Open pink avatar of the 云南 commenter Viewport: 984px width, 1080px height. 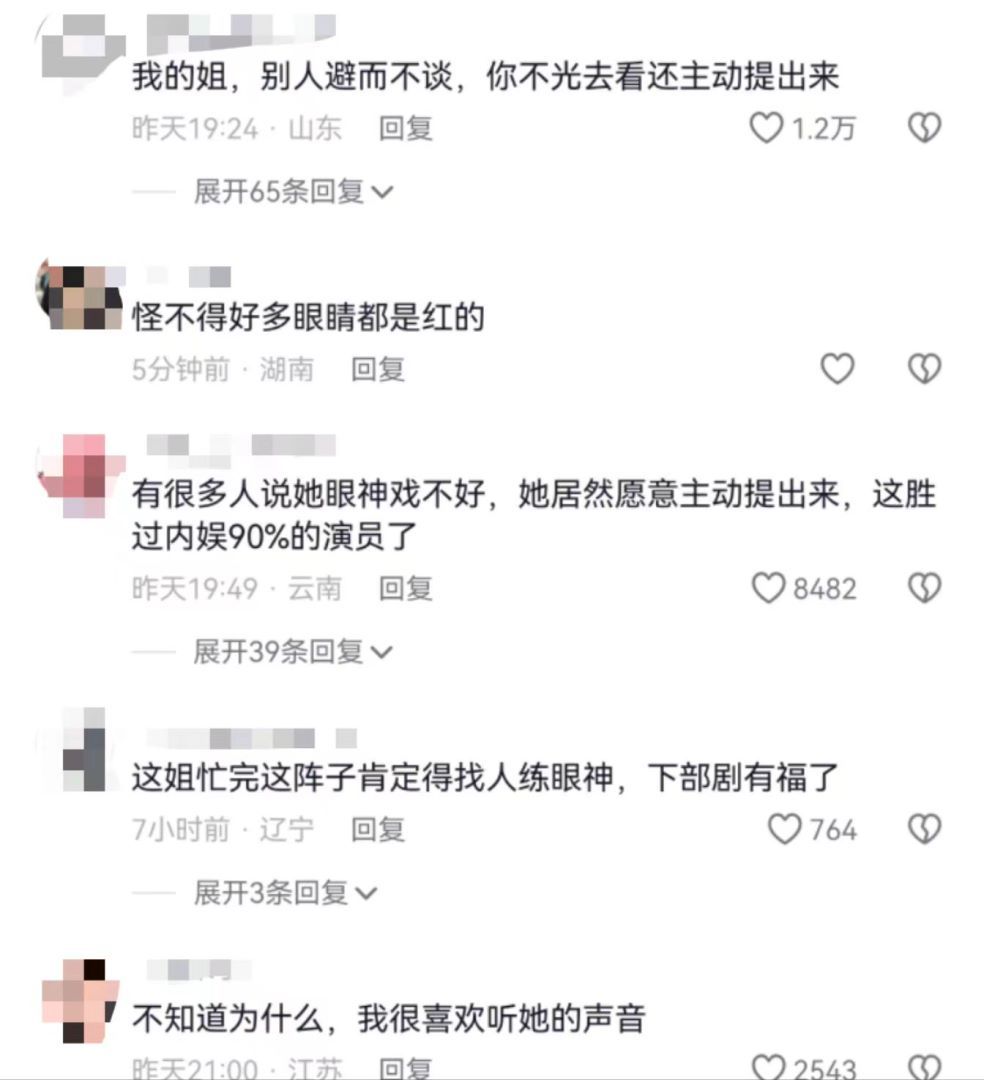[81, 475]
